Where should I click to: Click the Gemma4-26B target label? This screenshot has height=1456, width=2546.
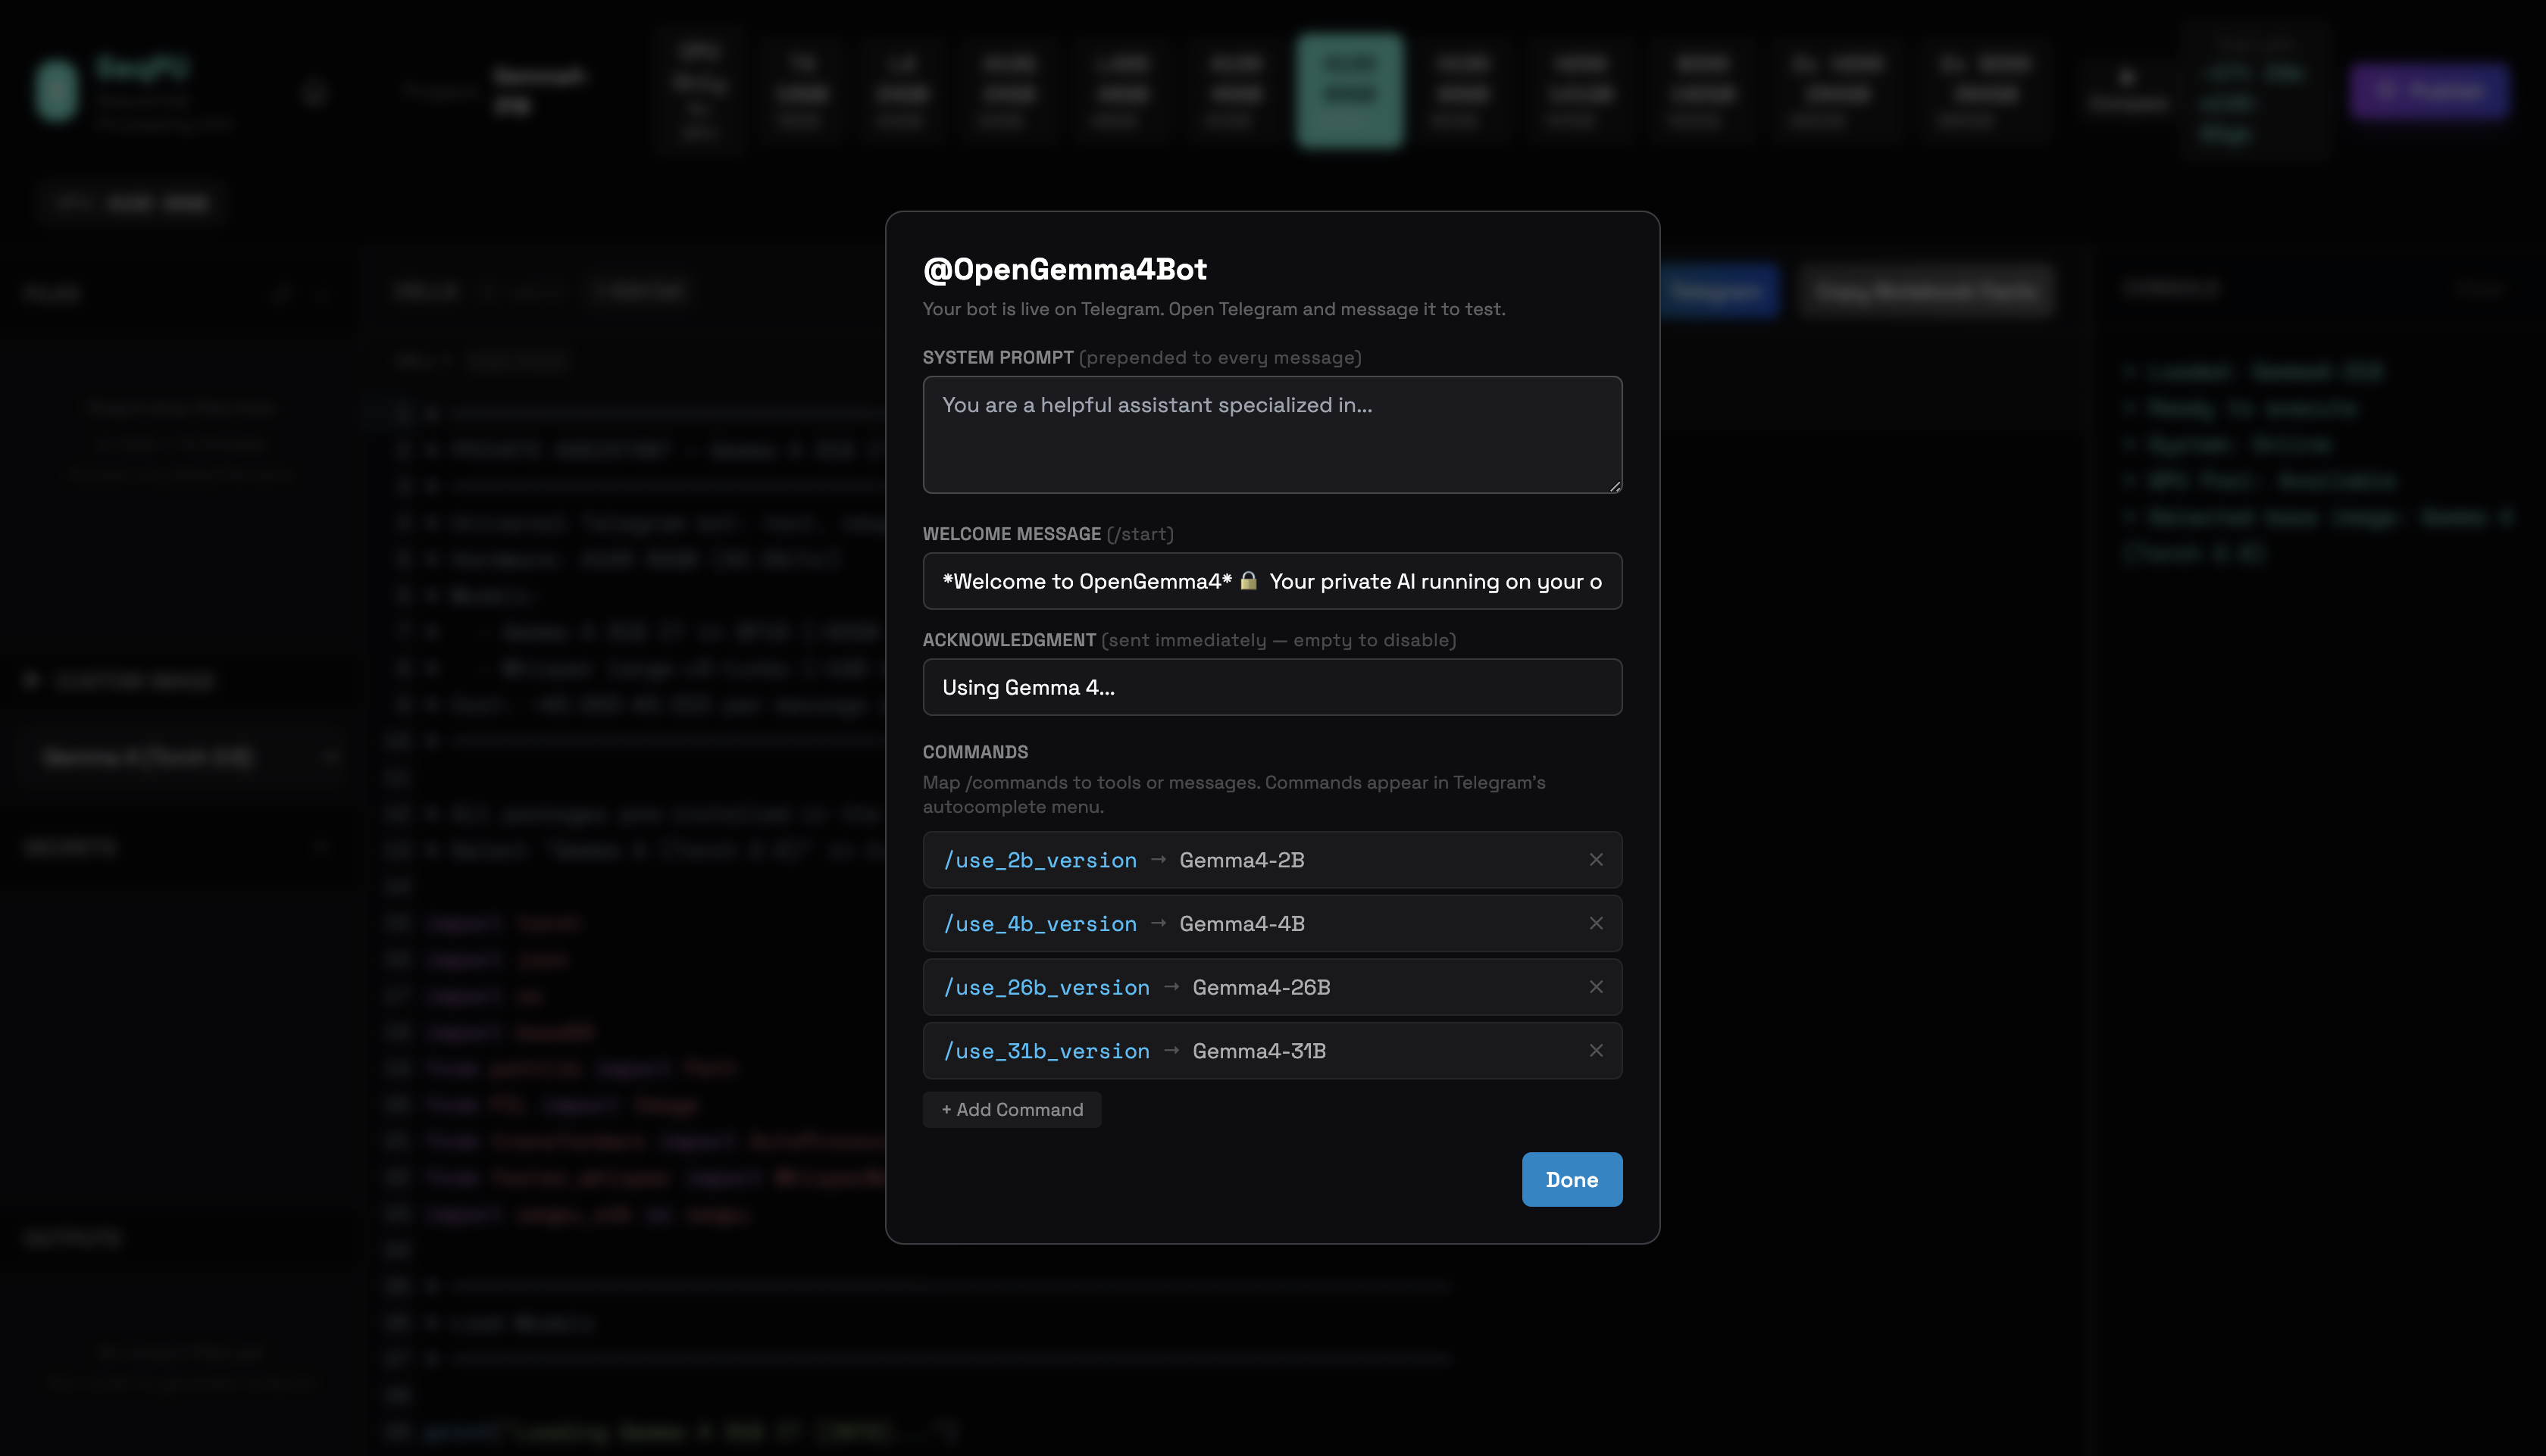[x=1261, y=987]
